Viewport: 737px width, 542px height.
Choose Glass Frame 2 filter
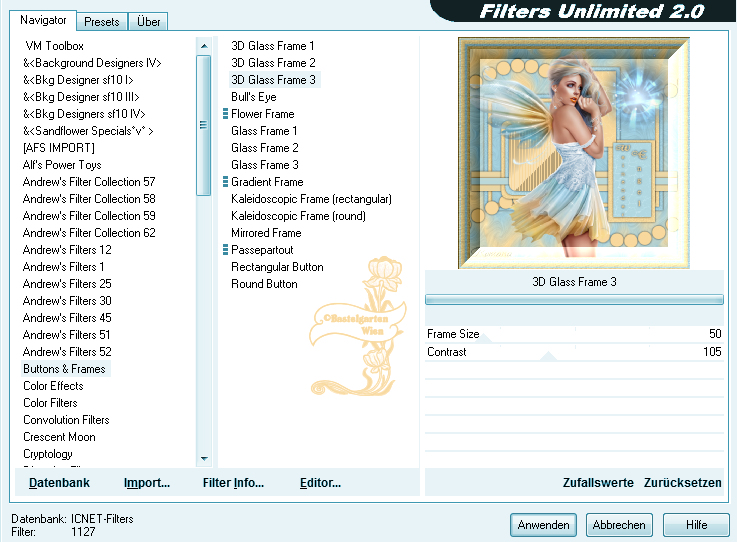[x=265, y=148]
